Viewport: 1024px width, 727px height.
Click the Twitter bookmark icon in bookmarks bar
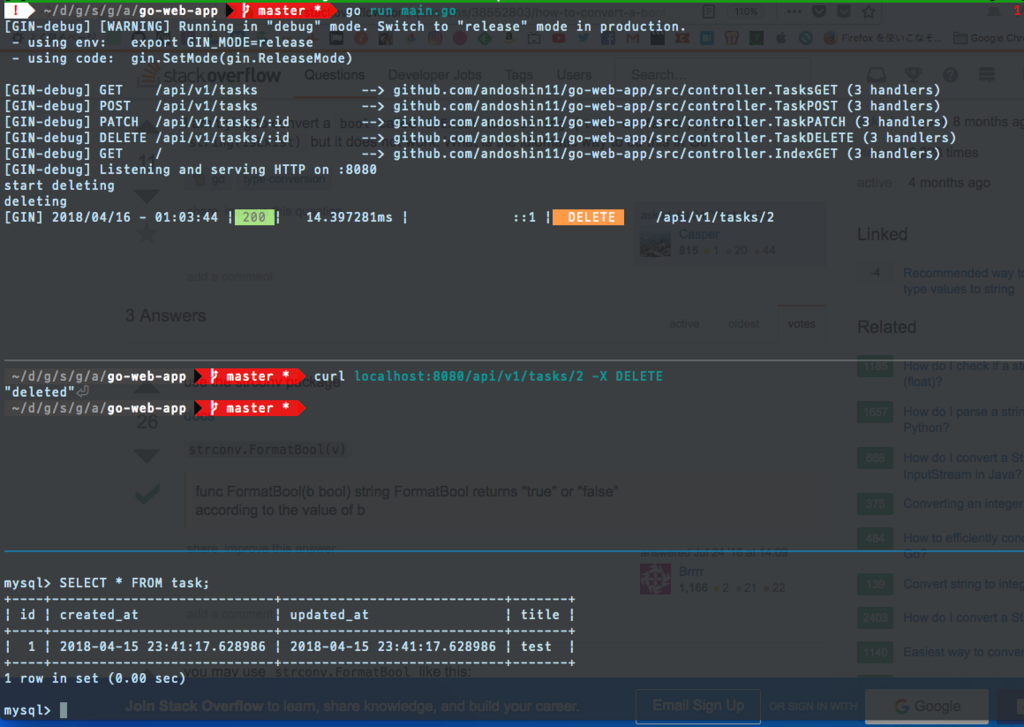coord(583,38)
